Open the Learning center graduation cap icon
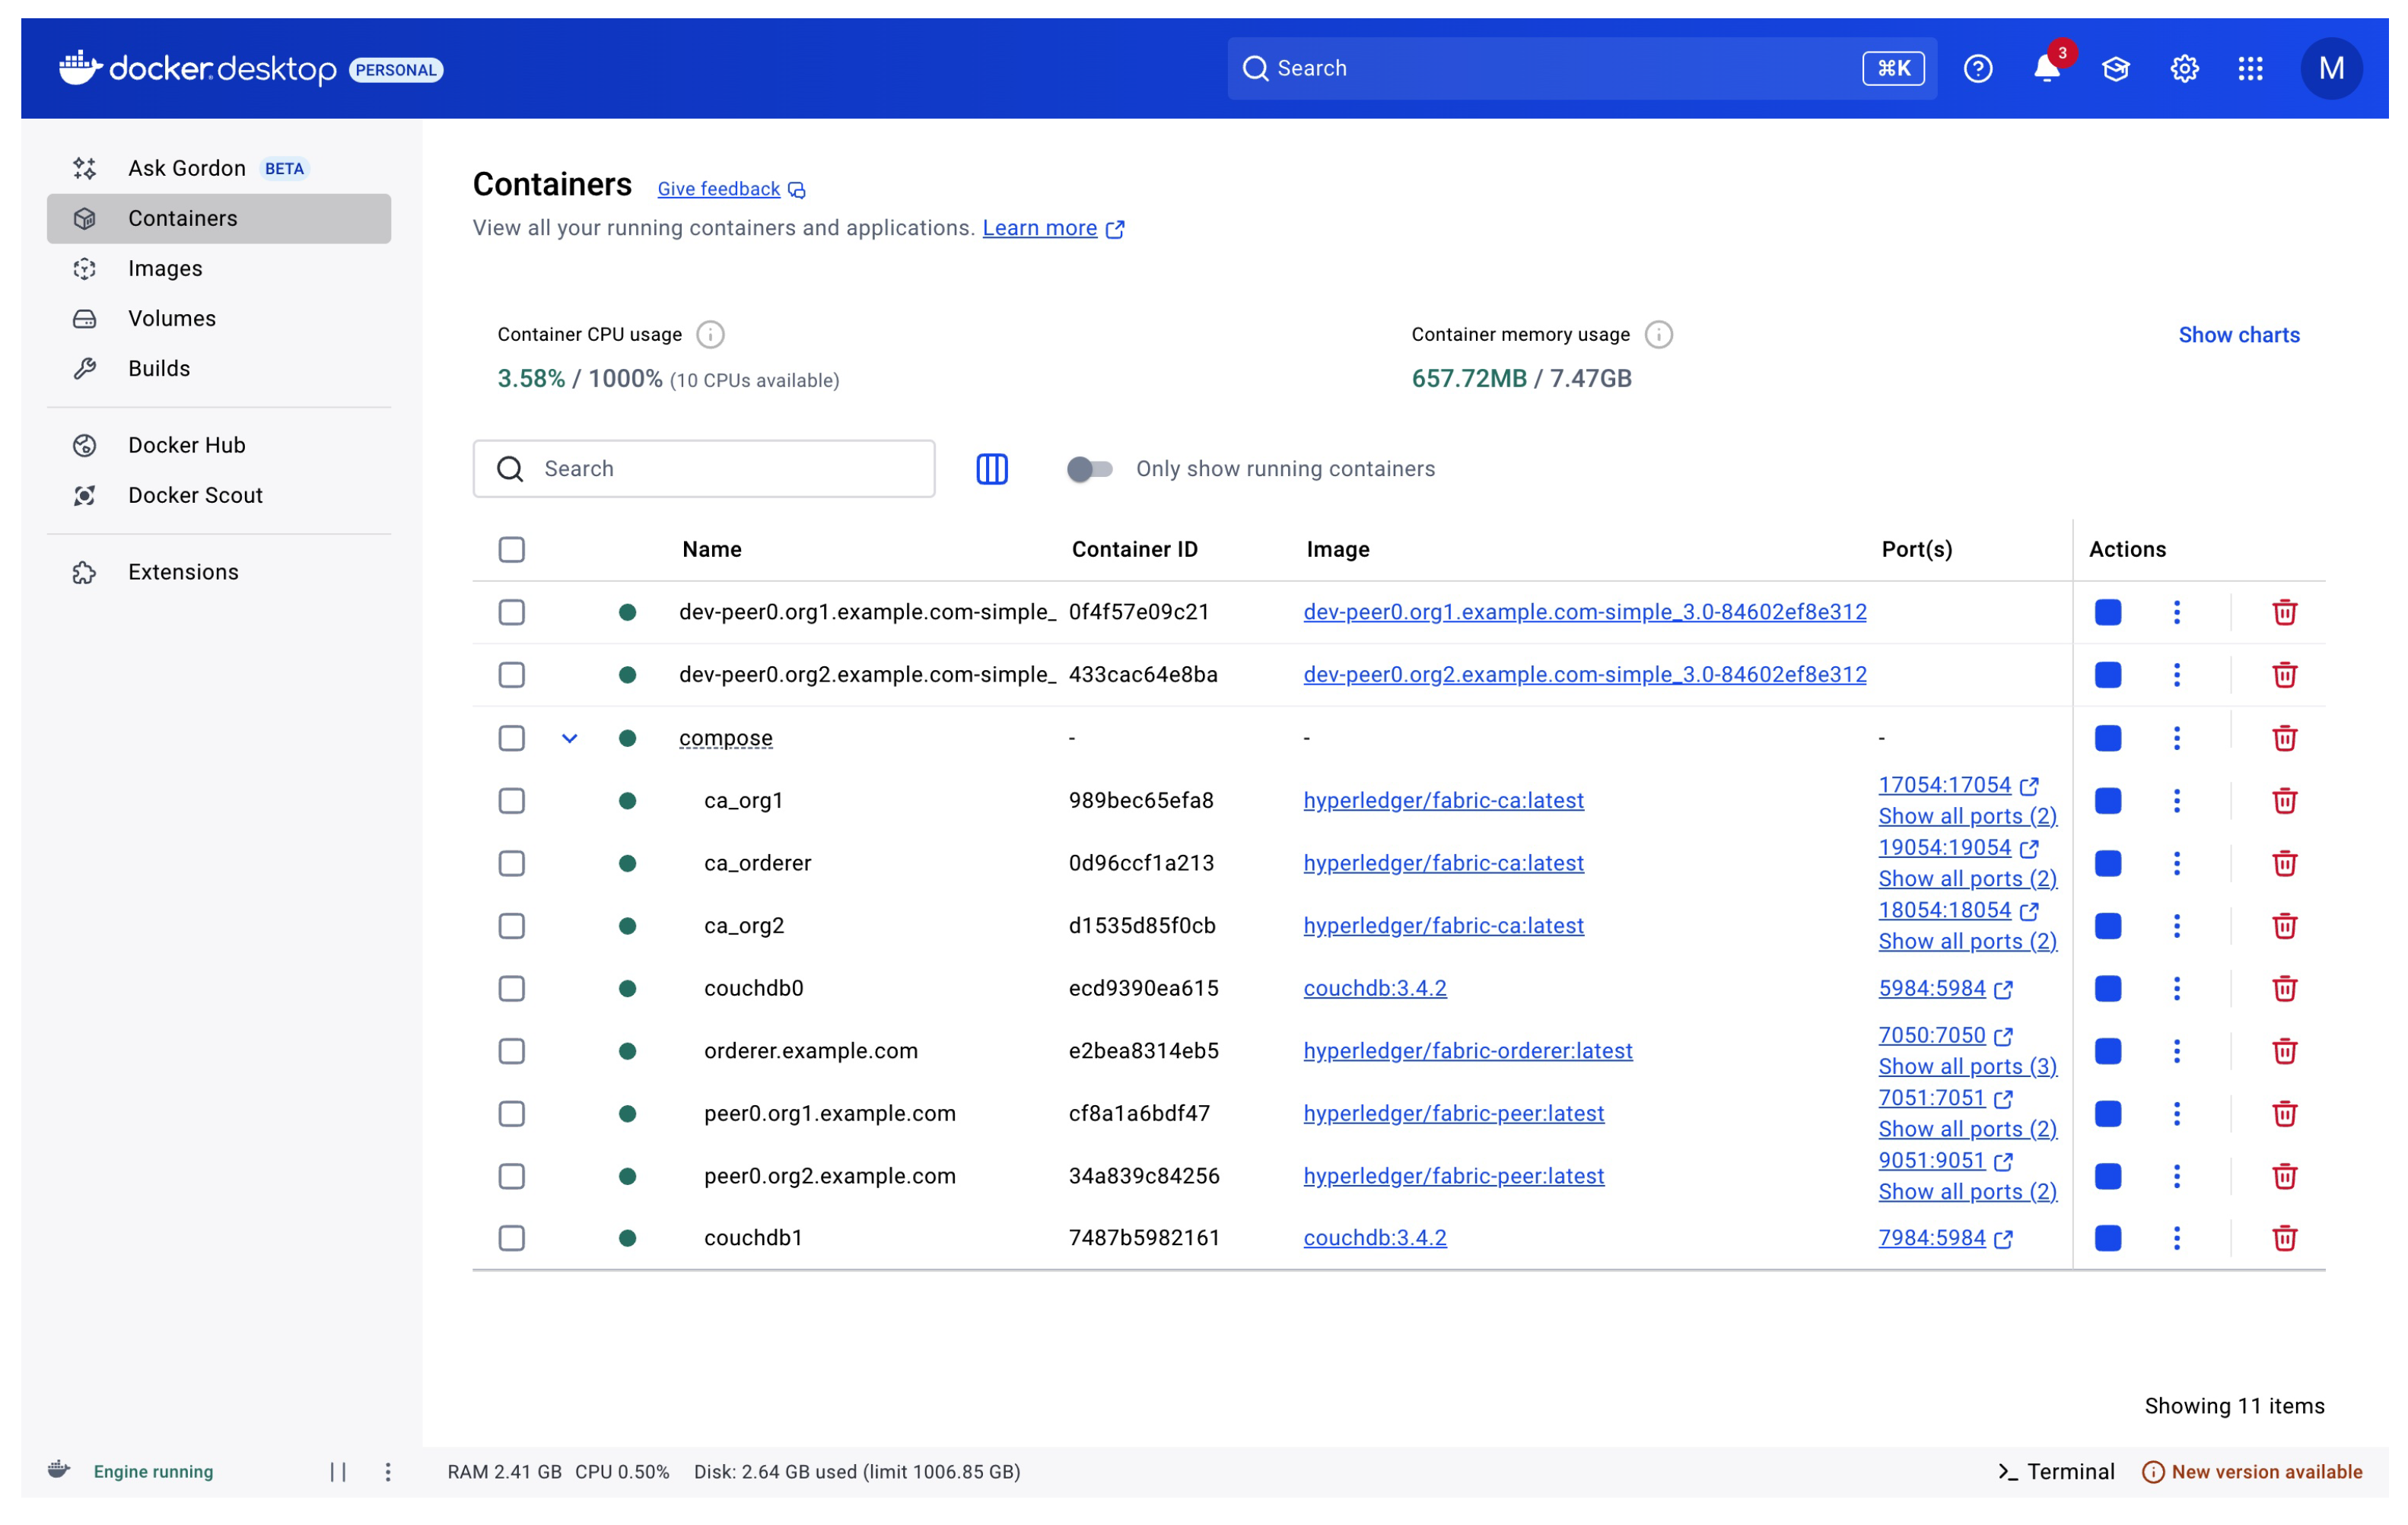2408x1525 pixels. pos(2115,68)
